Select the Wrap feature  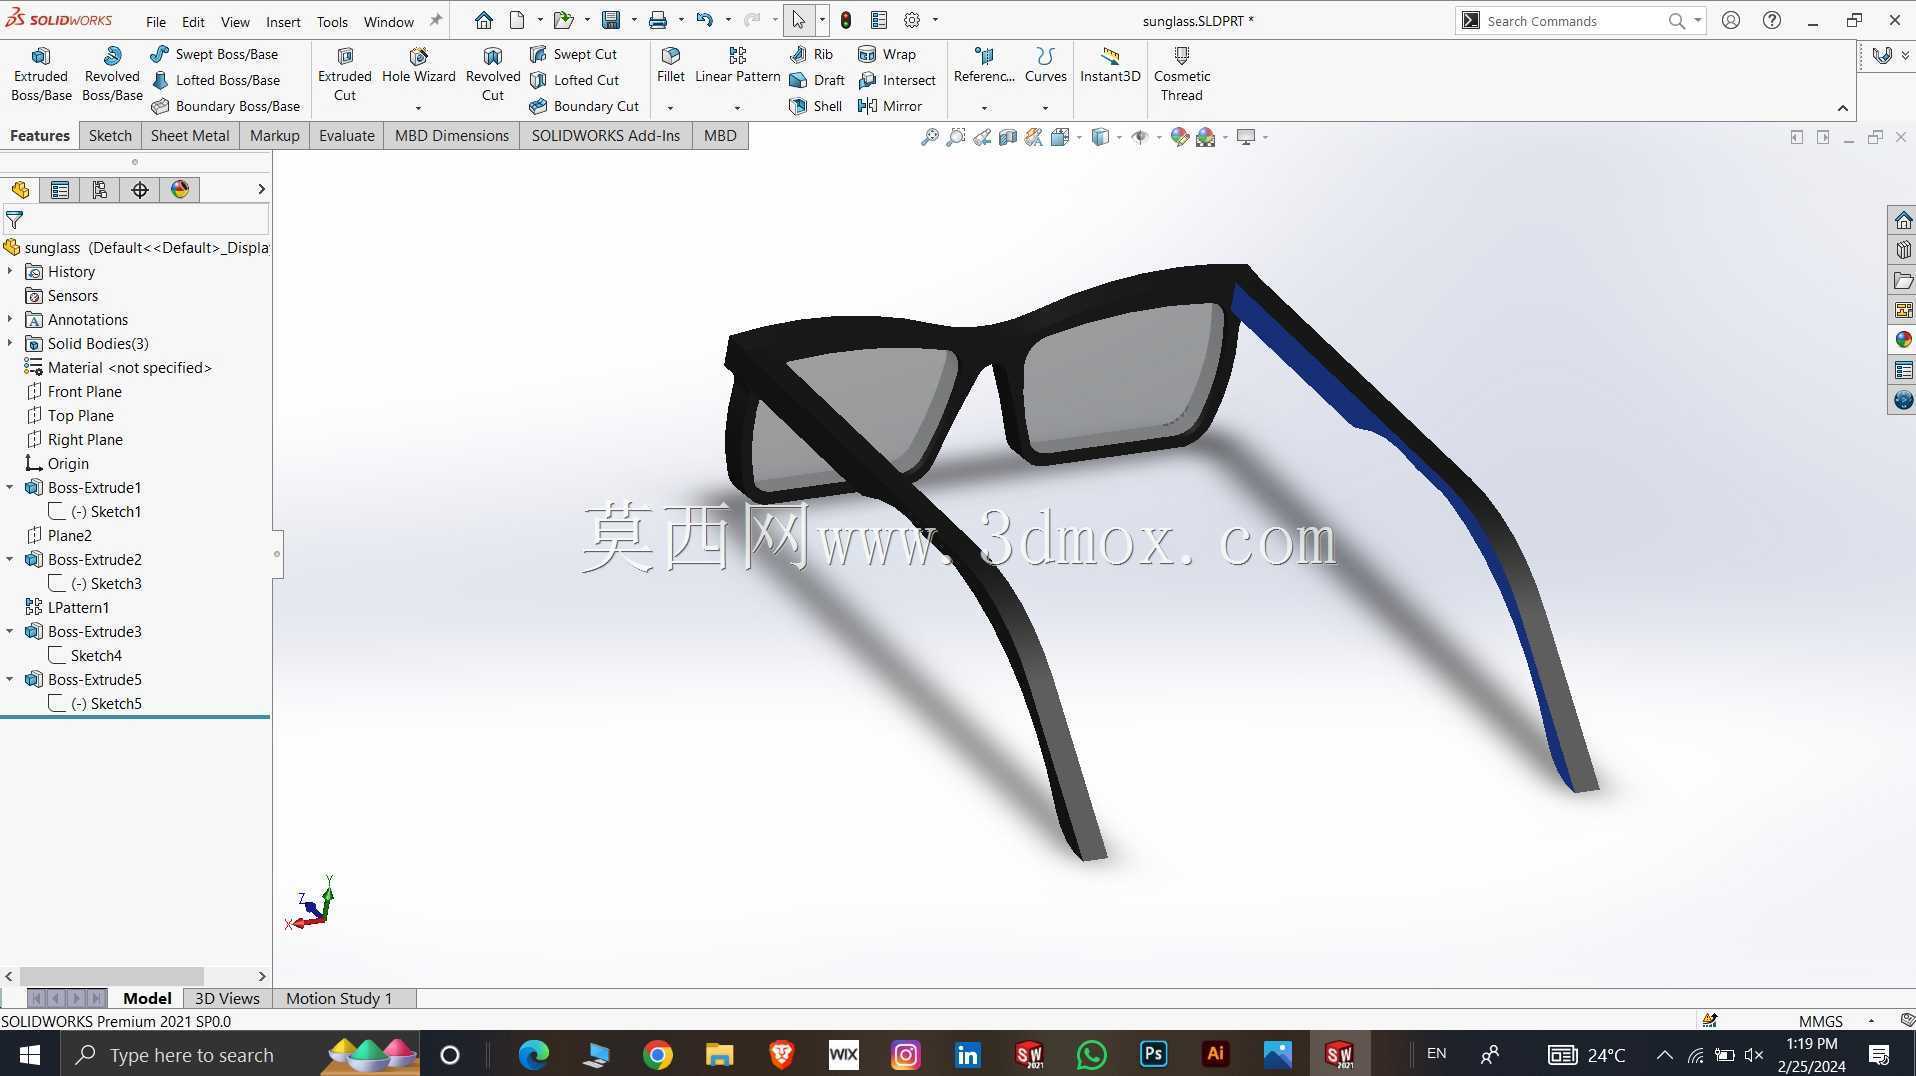click(x=887, y=54)
